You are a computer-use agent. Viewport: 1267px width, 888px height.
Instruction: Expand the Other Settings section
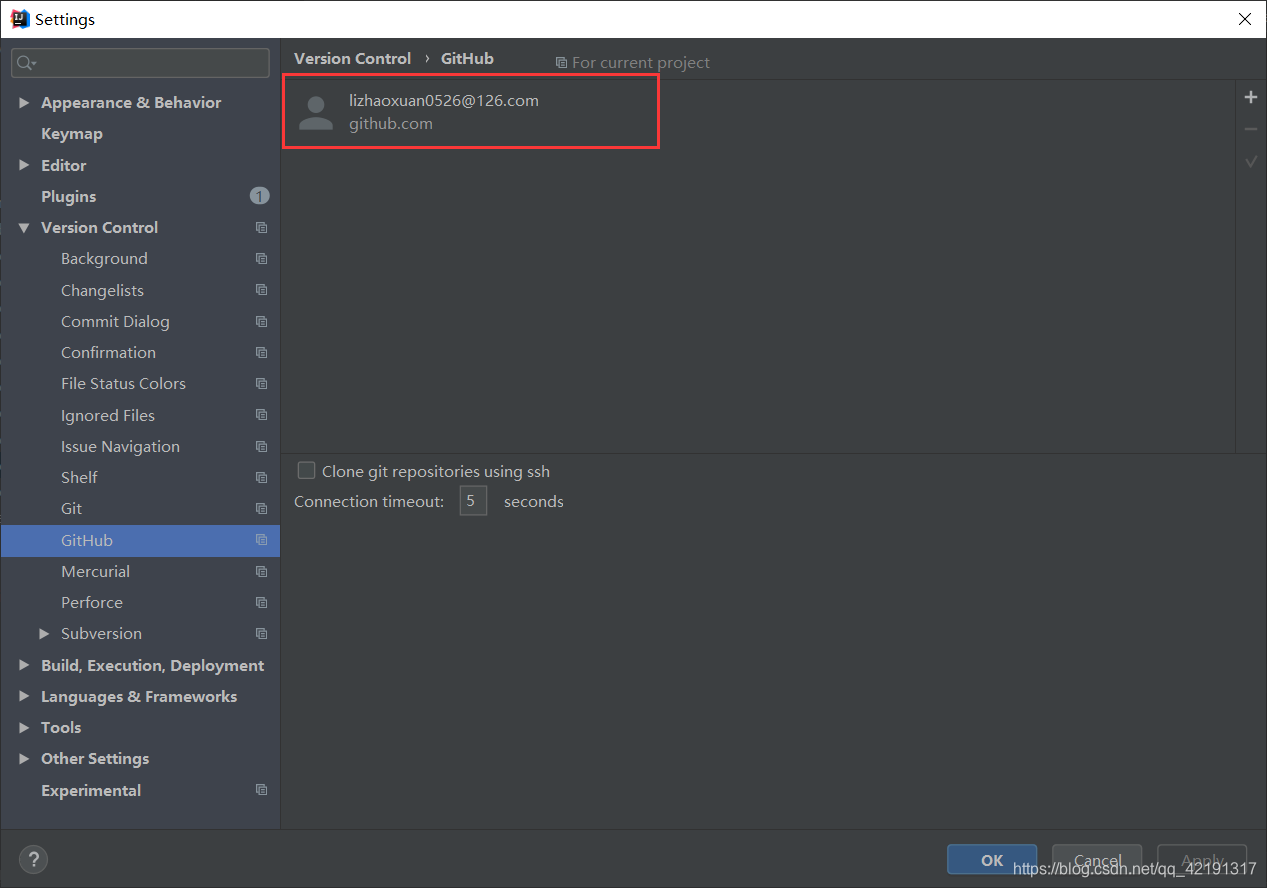24,758
